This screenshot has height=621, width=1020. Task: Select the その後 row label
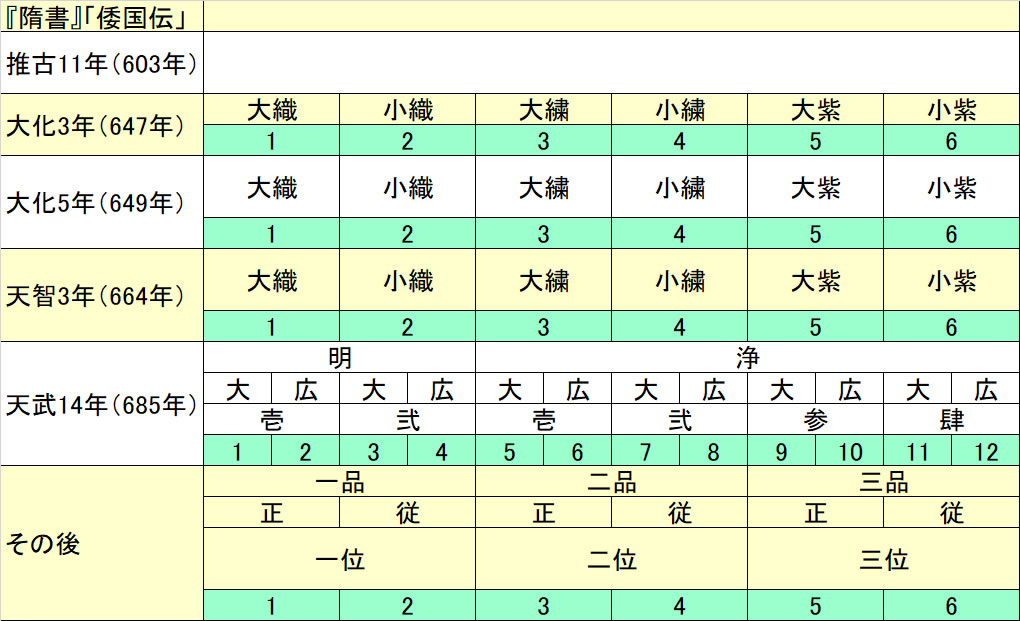[101, 544]
